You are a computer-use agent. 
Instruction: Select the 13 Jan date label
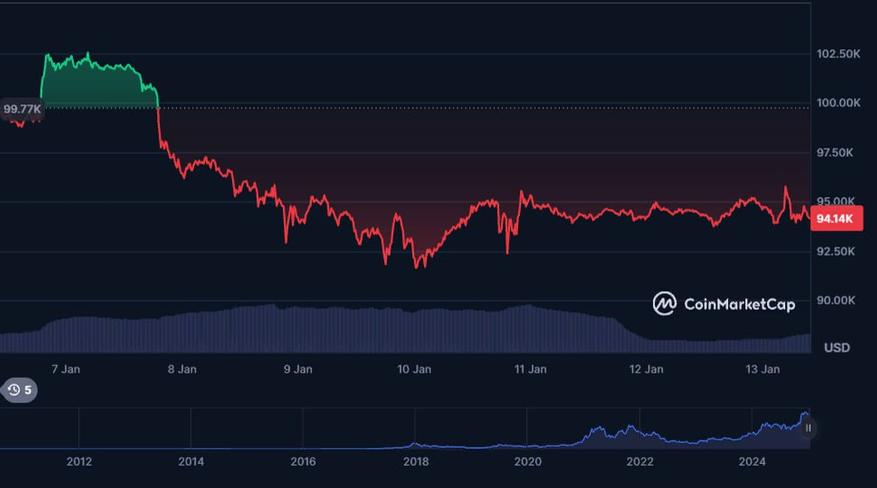[x=762, y=369]
